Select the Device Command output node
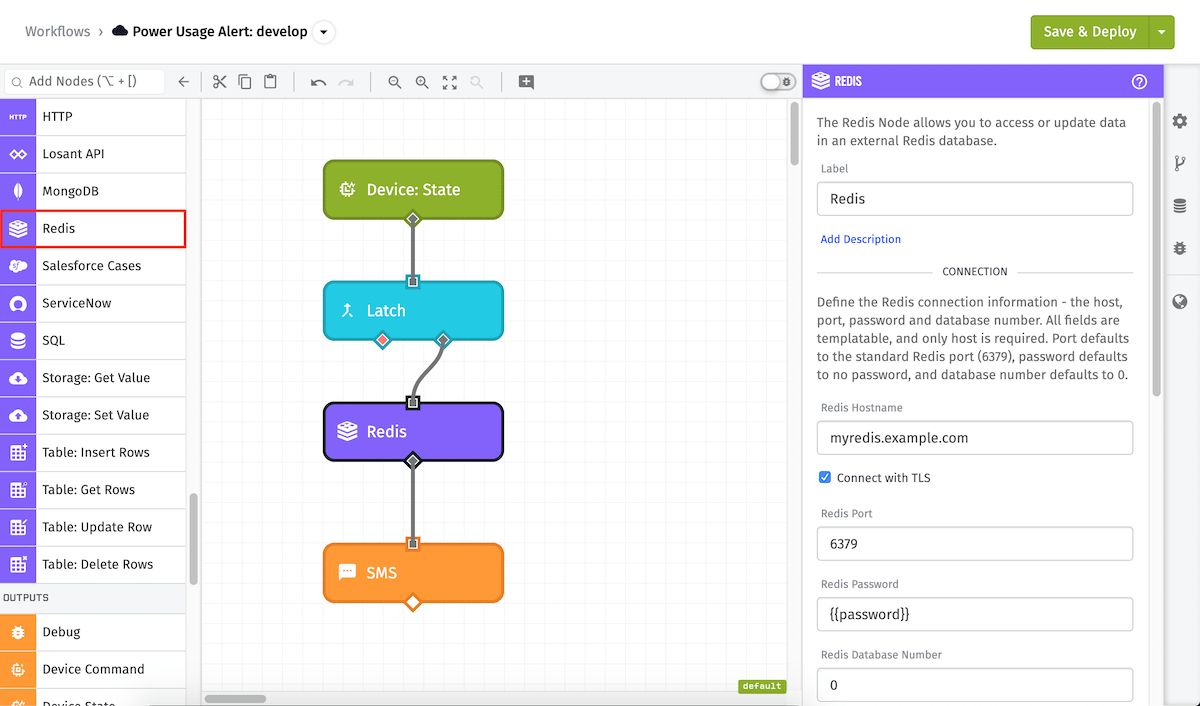 [x=93, y=669]
